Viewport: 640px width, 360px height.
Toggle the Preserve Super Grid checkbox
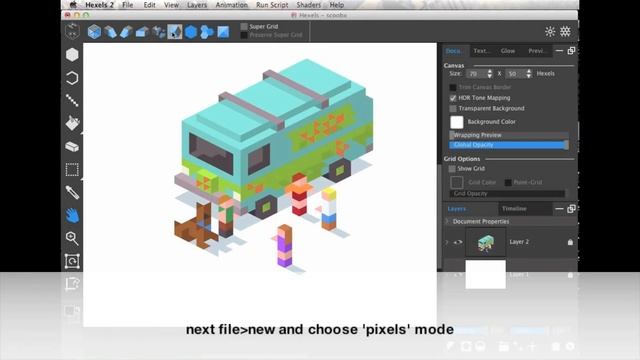point(244,35)
